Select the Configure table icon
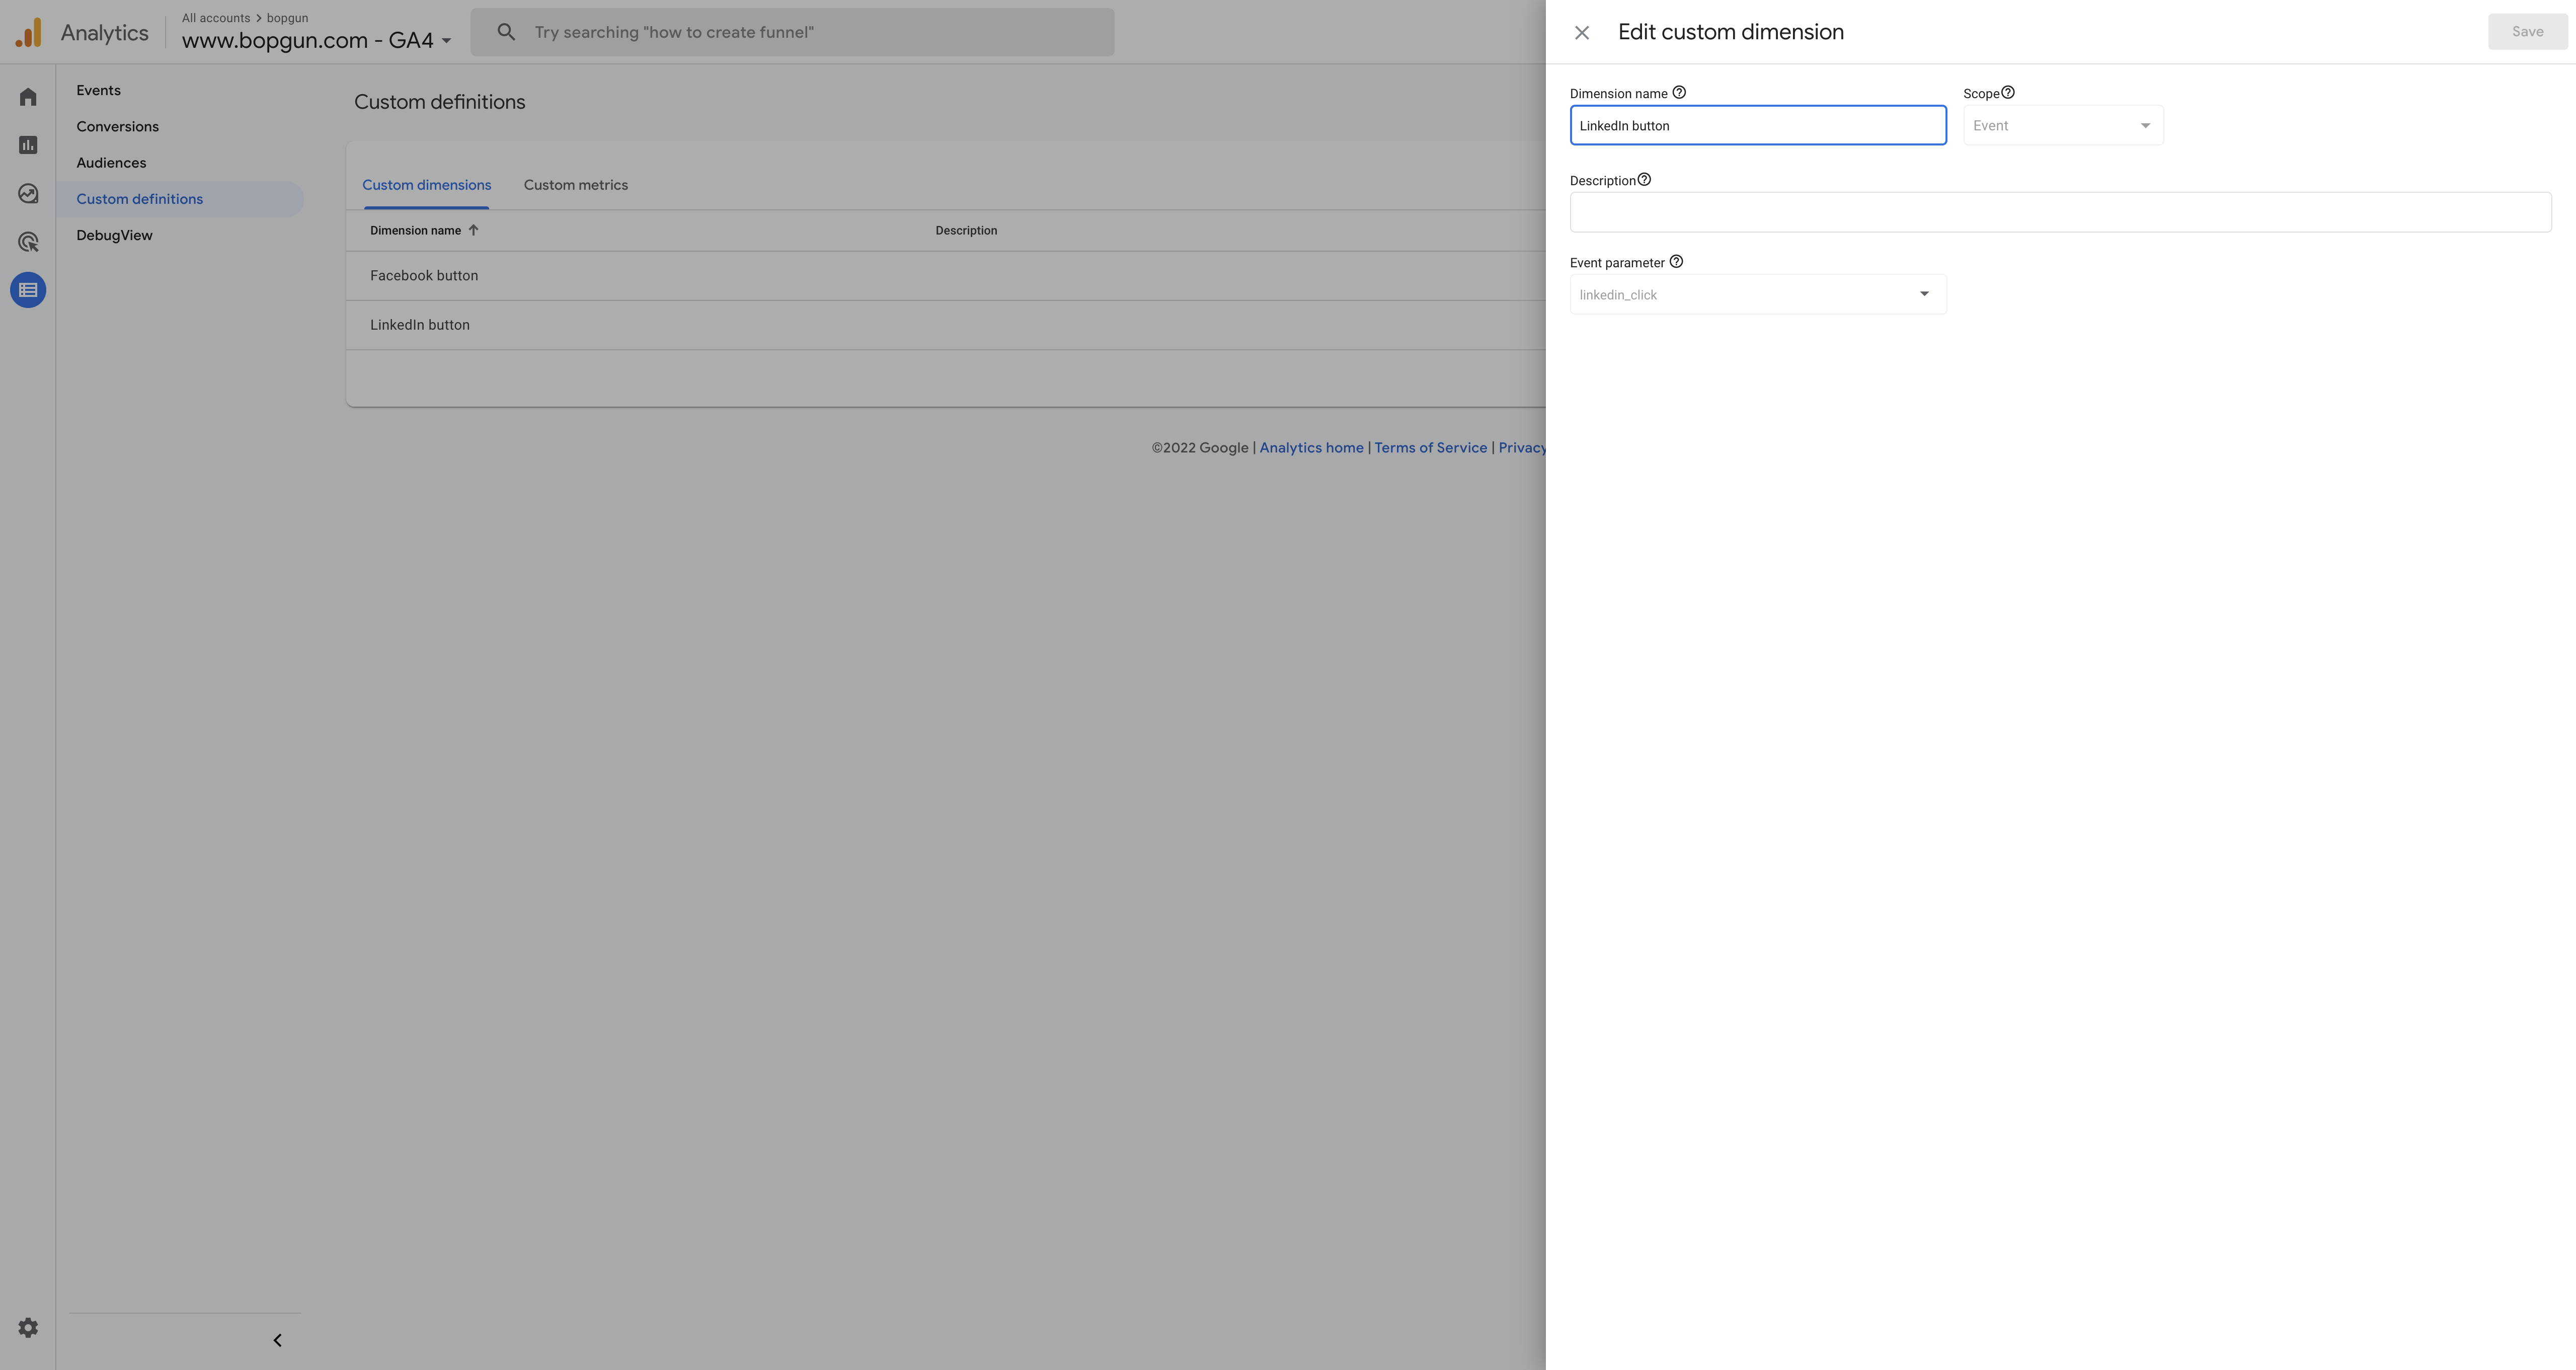2576x1370 pixels. 28,290
